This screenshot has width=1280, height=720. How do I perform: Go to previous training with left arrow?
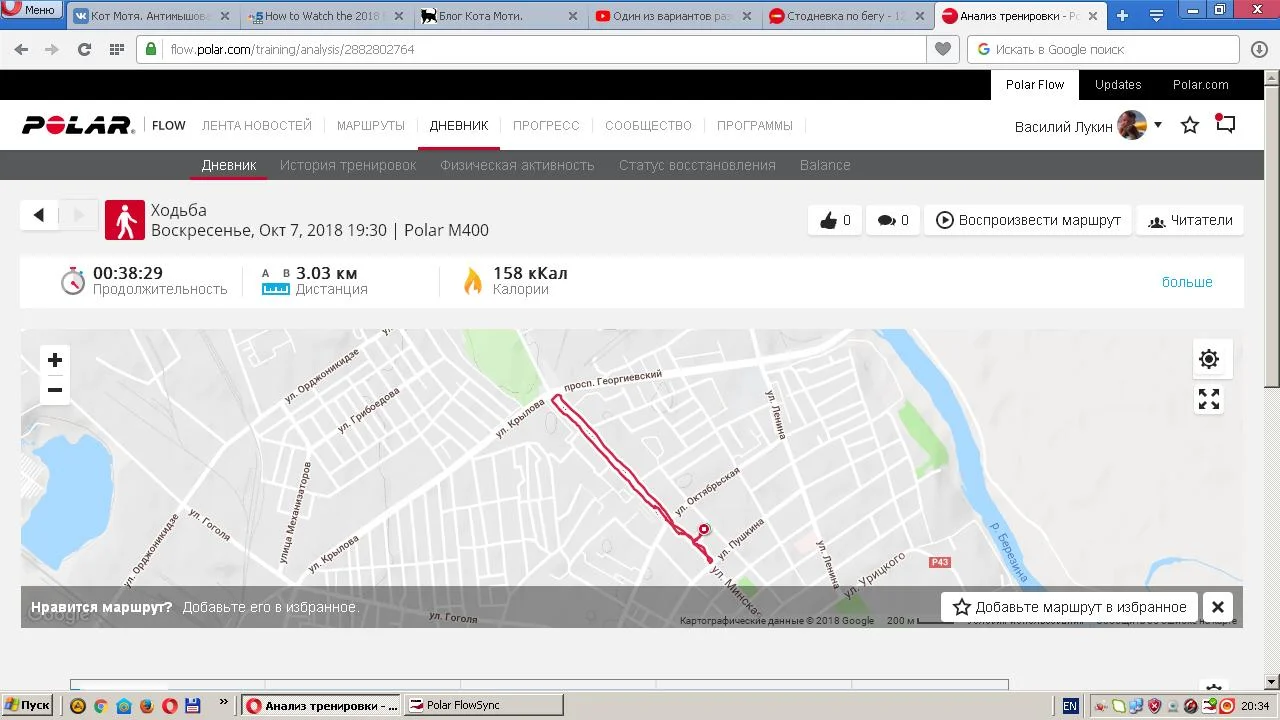tap(39, 215)
